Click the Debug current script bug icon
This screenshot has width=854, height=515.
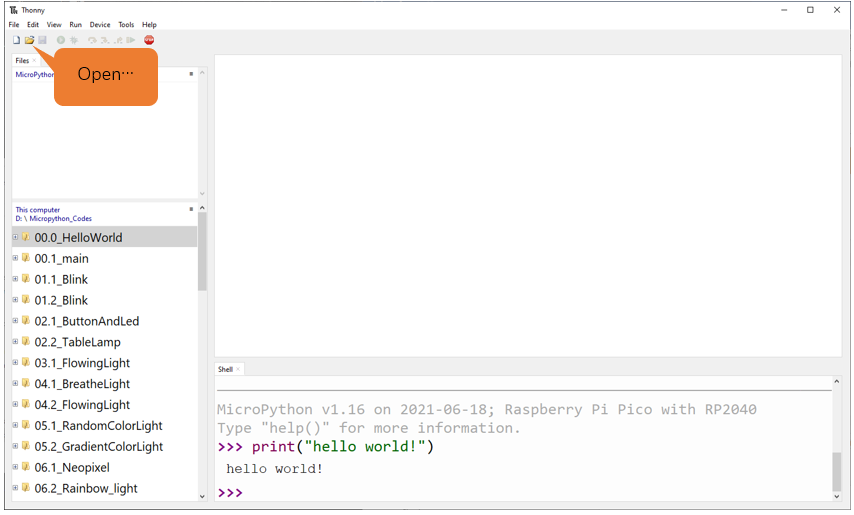pyautogui.click(x=74, y=40)
